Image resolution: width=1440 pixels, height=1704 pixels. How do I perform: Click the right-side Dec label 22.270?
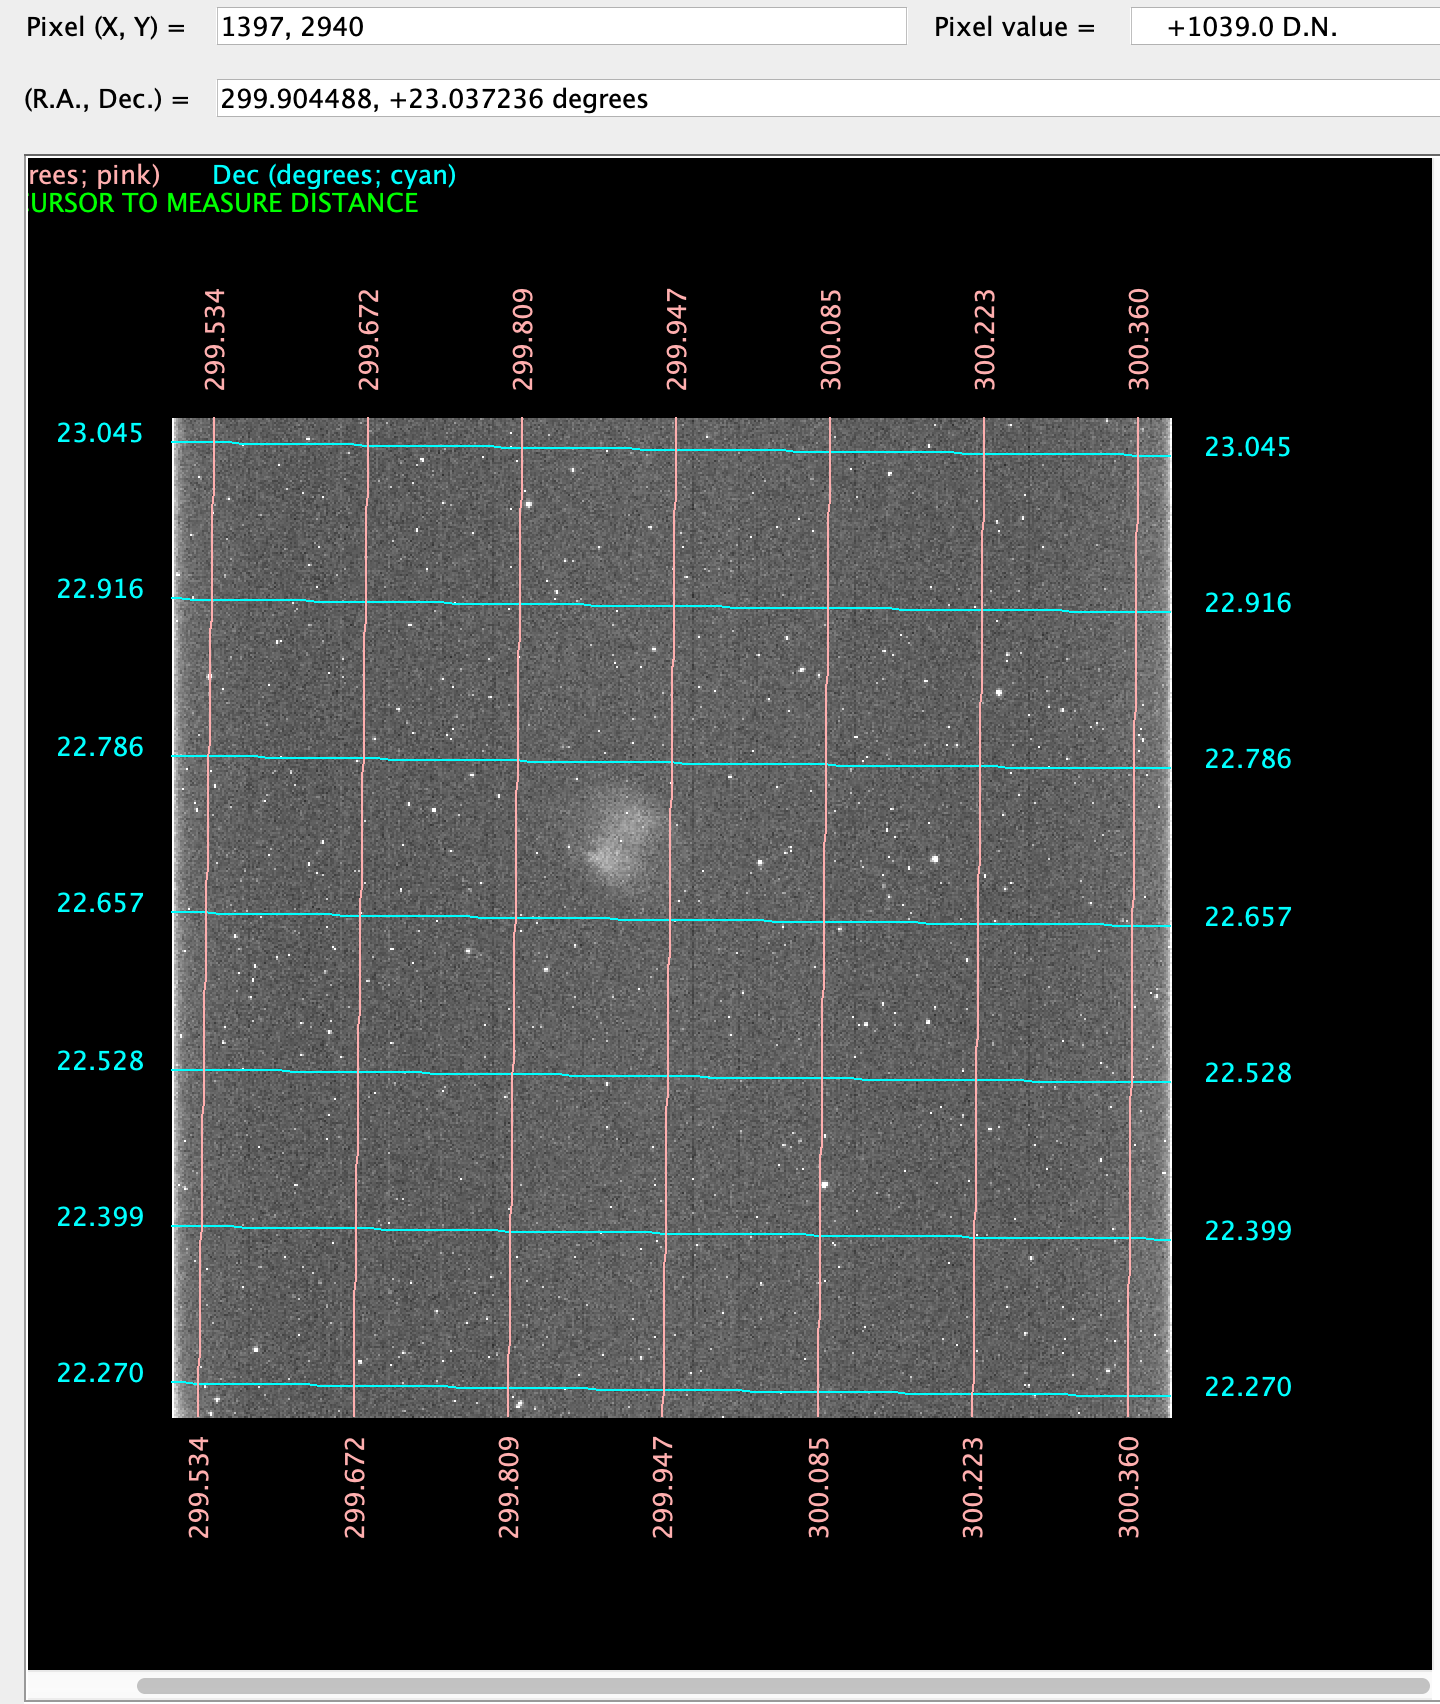(1247, 1386)
